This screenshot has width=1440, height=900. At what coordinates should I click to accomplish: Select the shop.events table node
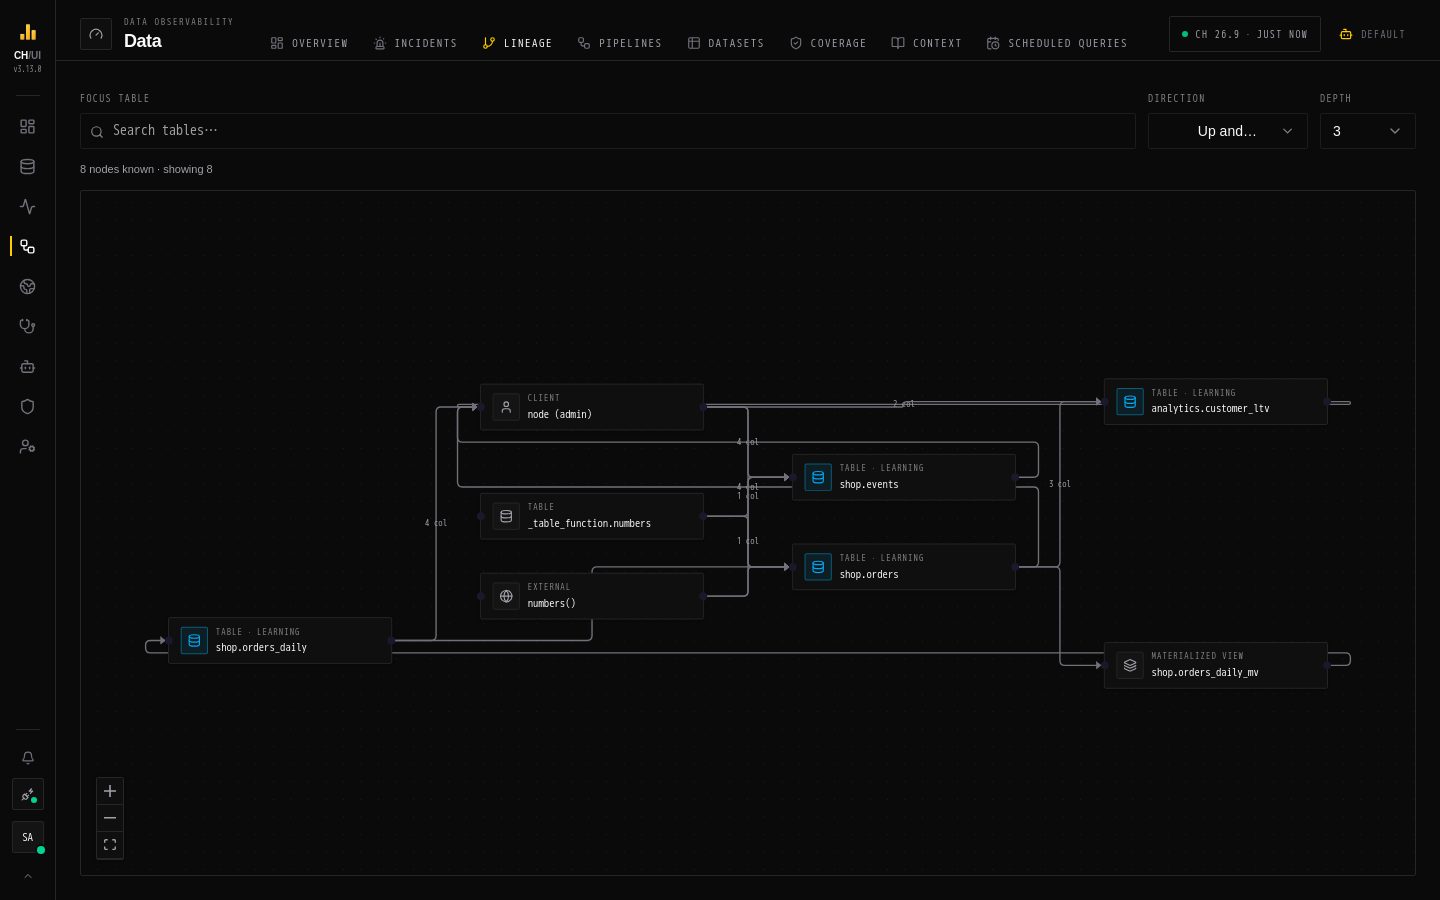[x=904, y=477]
